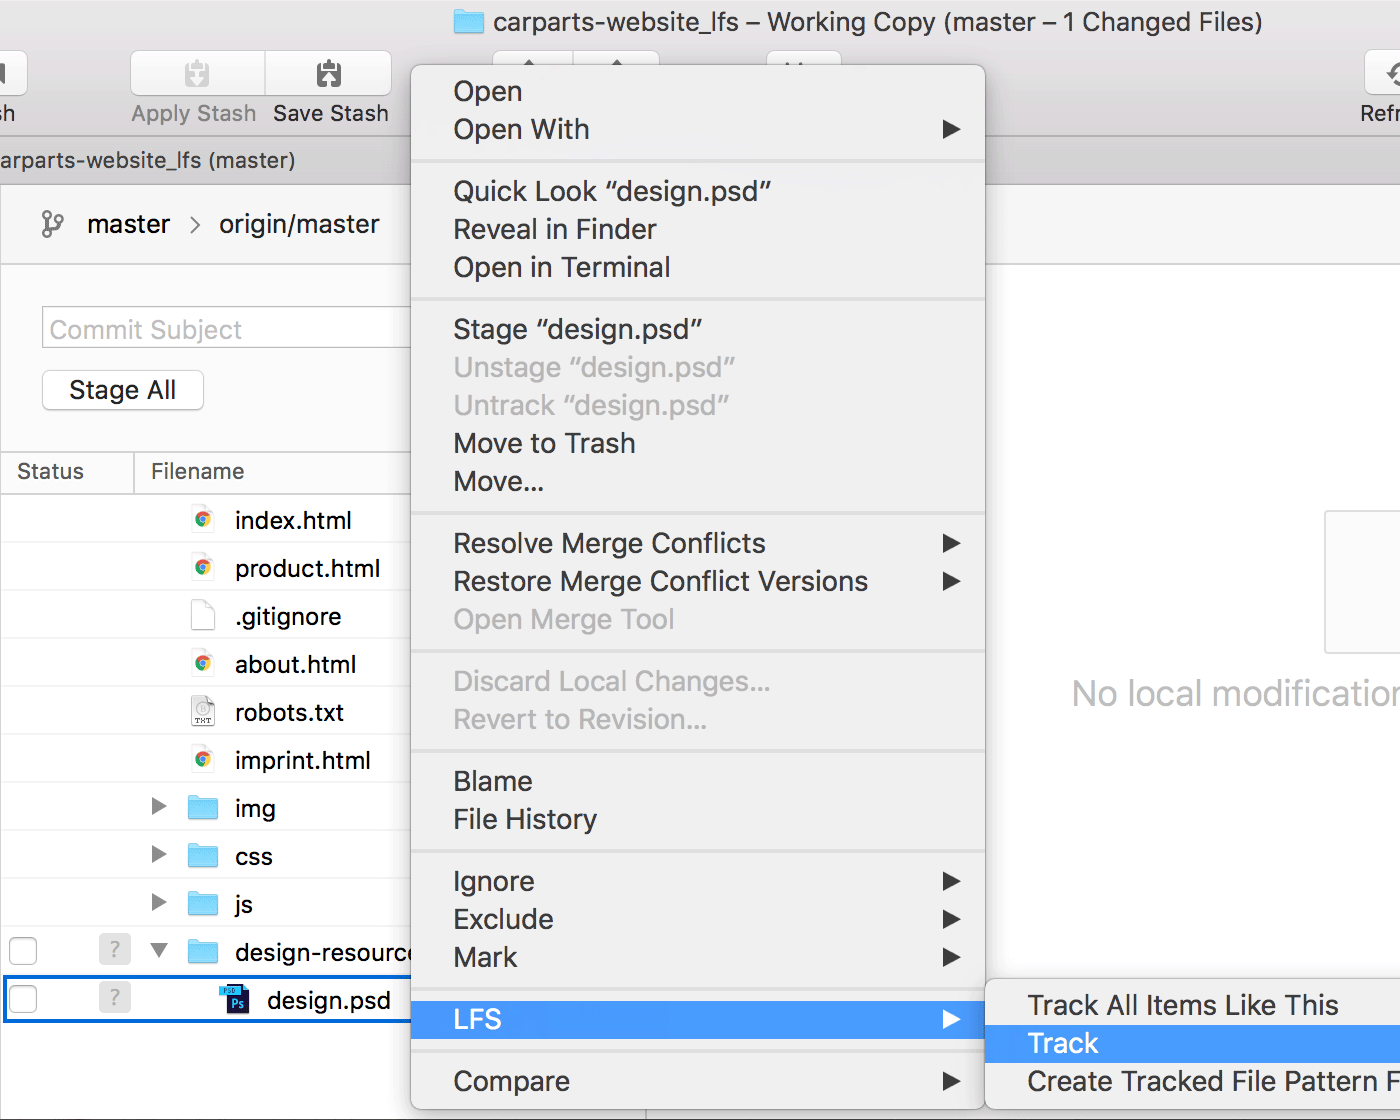This screenshot has height=1120, width=1400.
Task: Check the checkbox next to design.psd
Action: (22, 998)
